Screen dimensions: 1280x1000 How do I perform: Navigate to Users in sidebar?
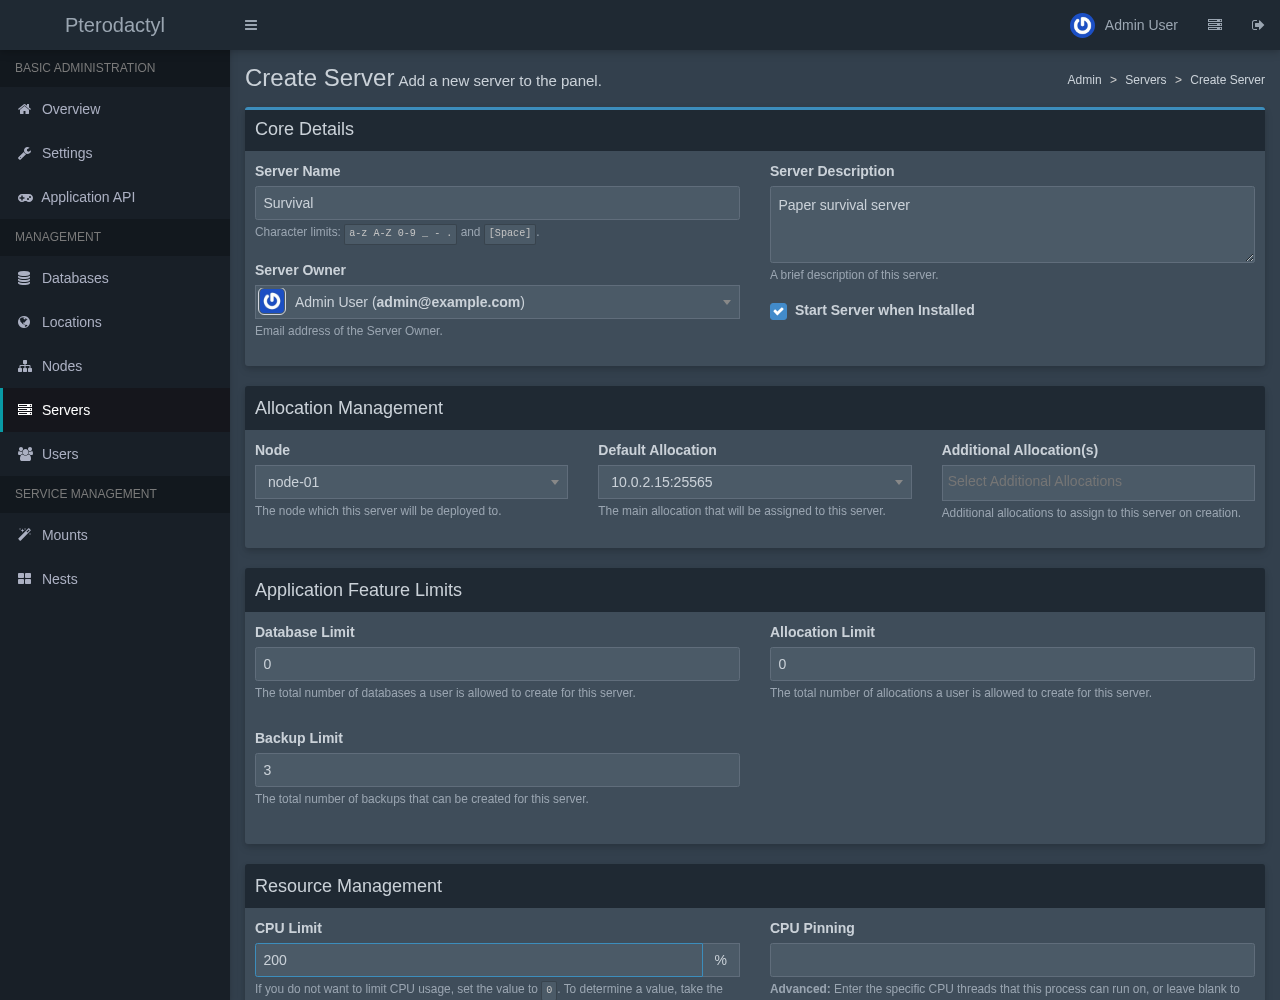coord(115,454)
